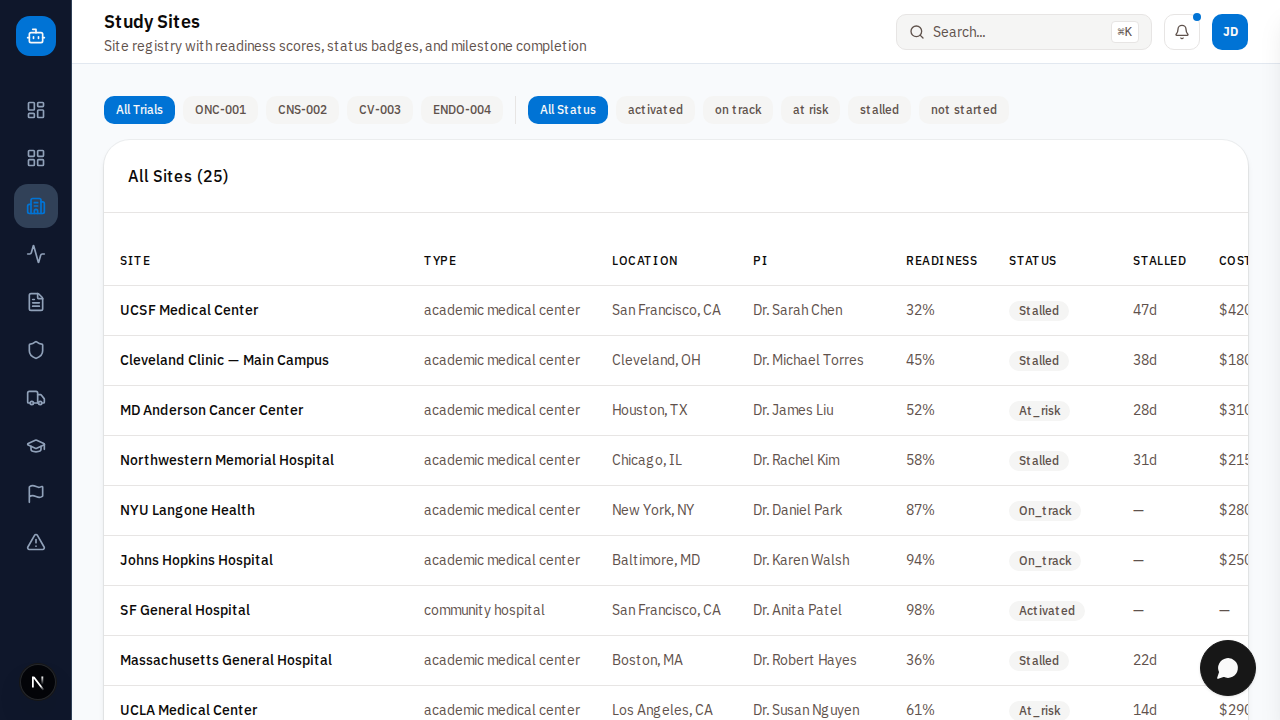Sort by the STALLED column header
This screenshot has width=1280, height=720.
1160,261
